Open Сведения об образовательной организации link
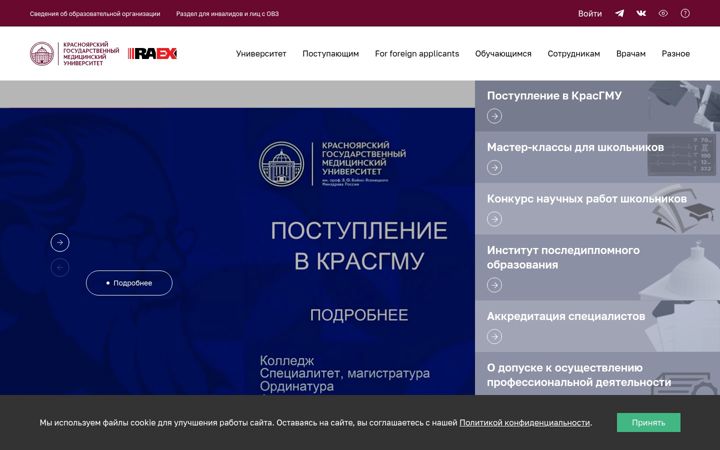720x450 pixels. (x=95, y=14)
